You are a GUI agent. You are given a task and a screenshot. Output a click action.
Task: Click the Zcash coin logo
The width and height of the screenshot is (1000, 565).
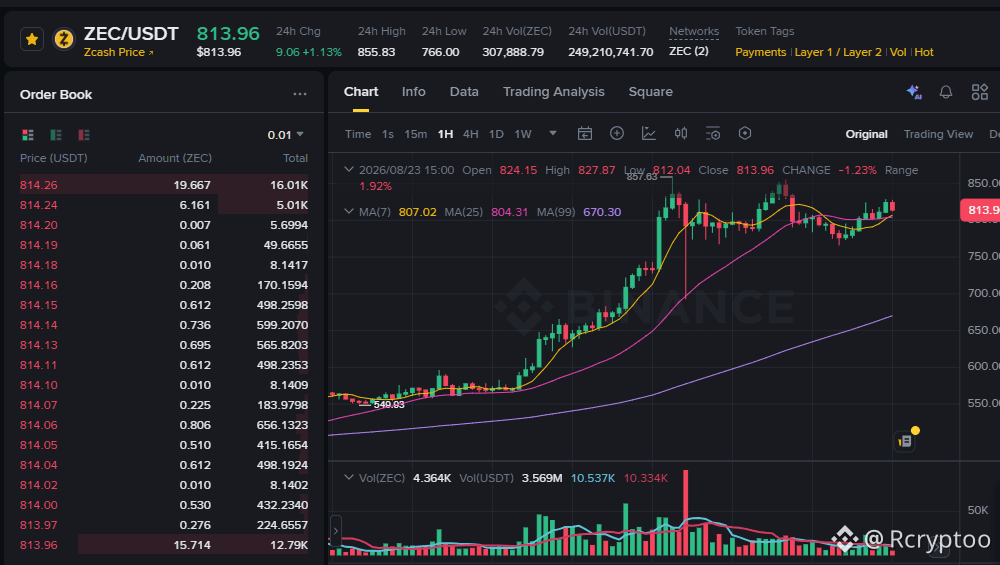coord(63,40)
